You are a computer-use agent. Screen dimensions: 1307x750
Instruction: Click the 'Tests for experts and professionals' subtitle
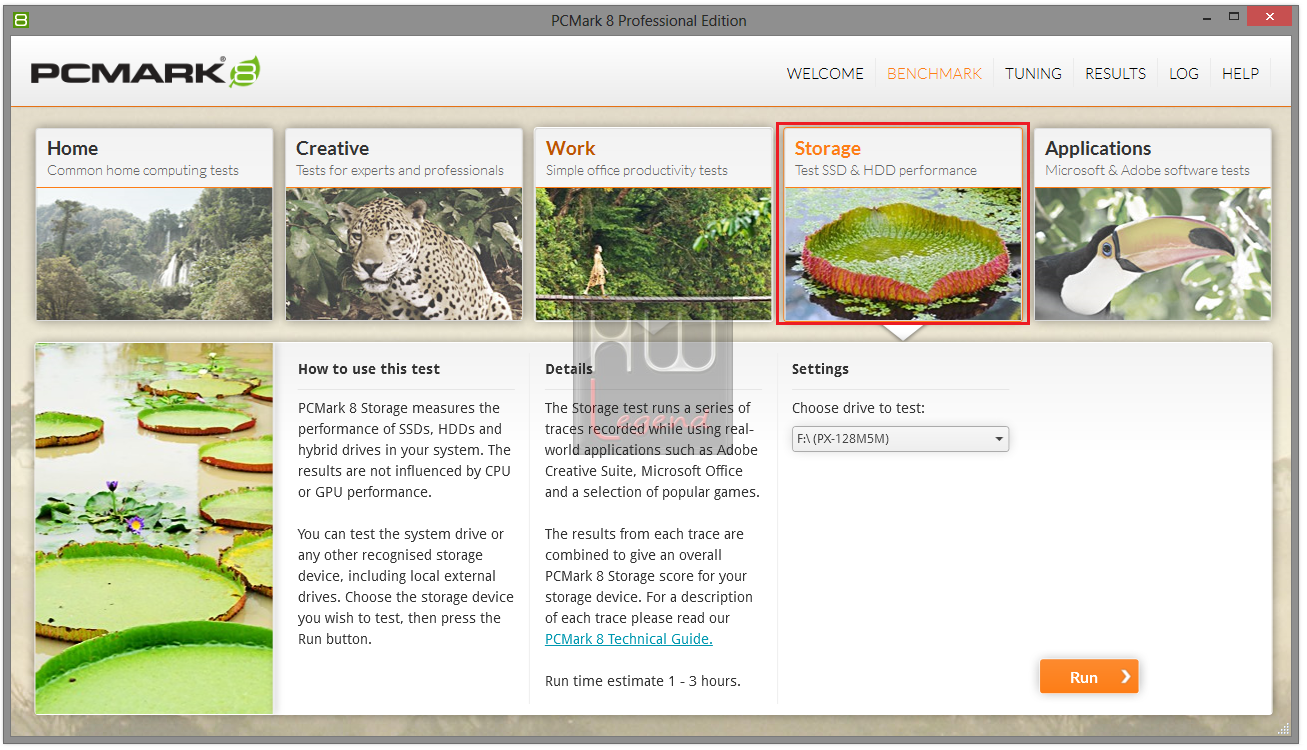(x=400, y=170)
